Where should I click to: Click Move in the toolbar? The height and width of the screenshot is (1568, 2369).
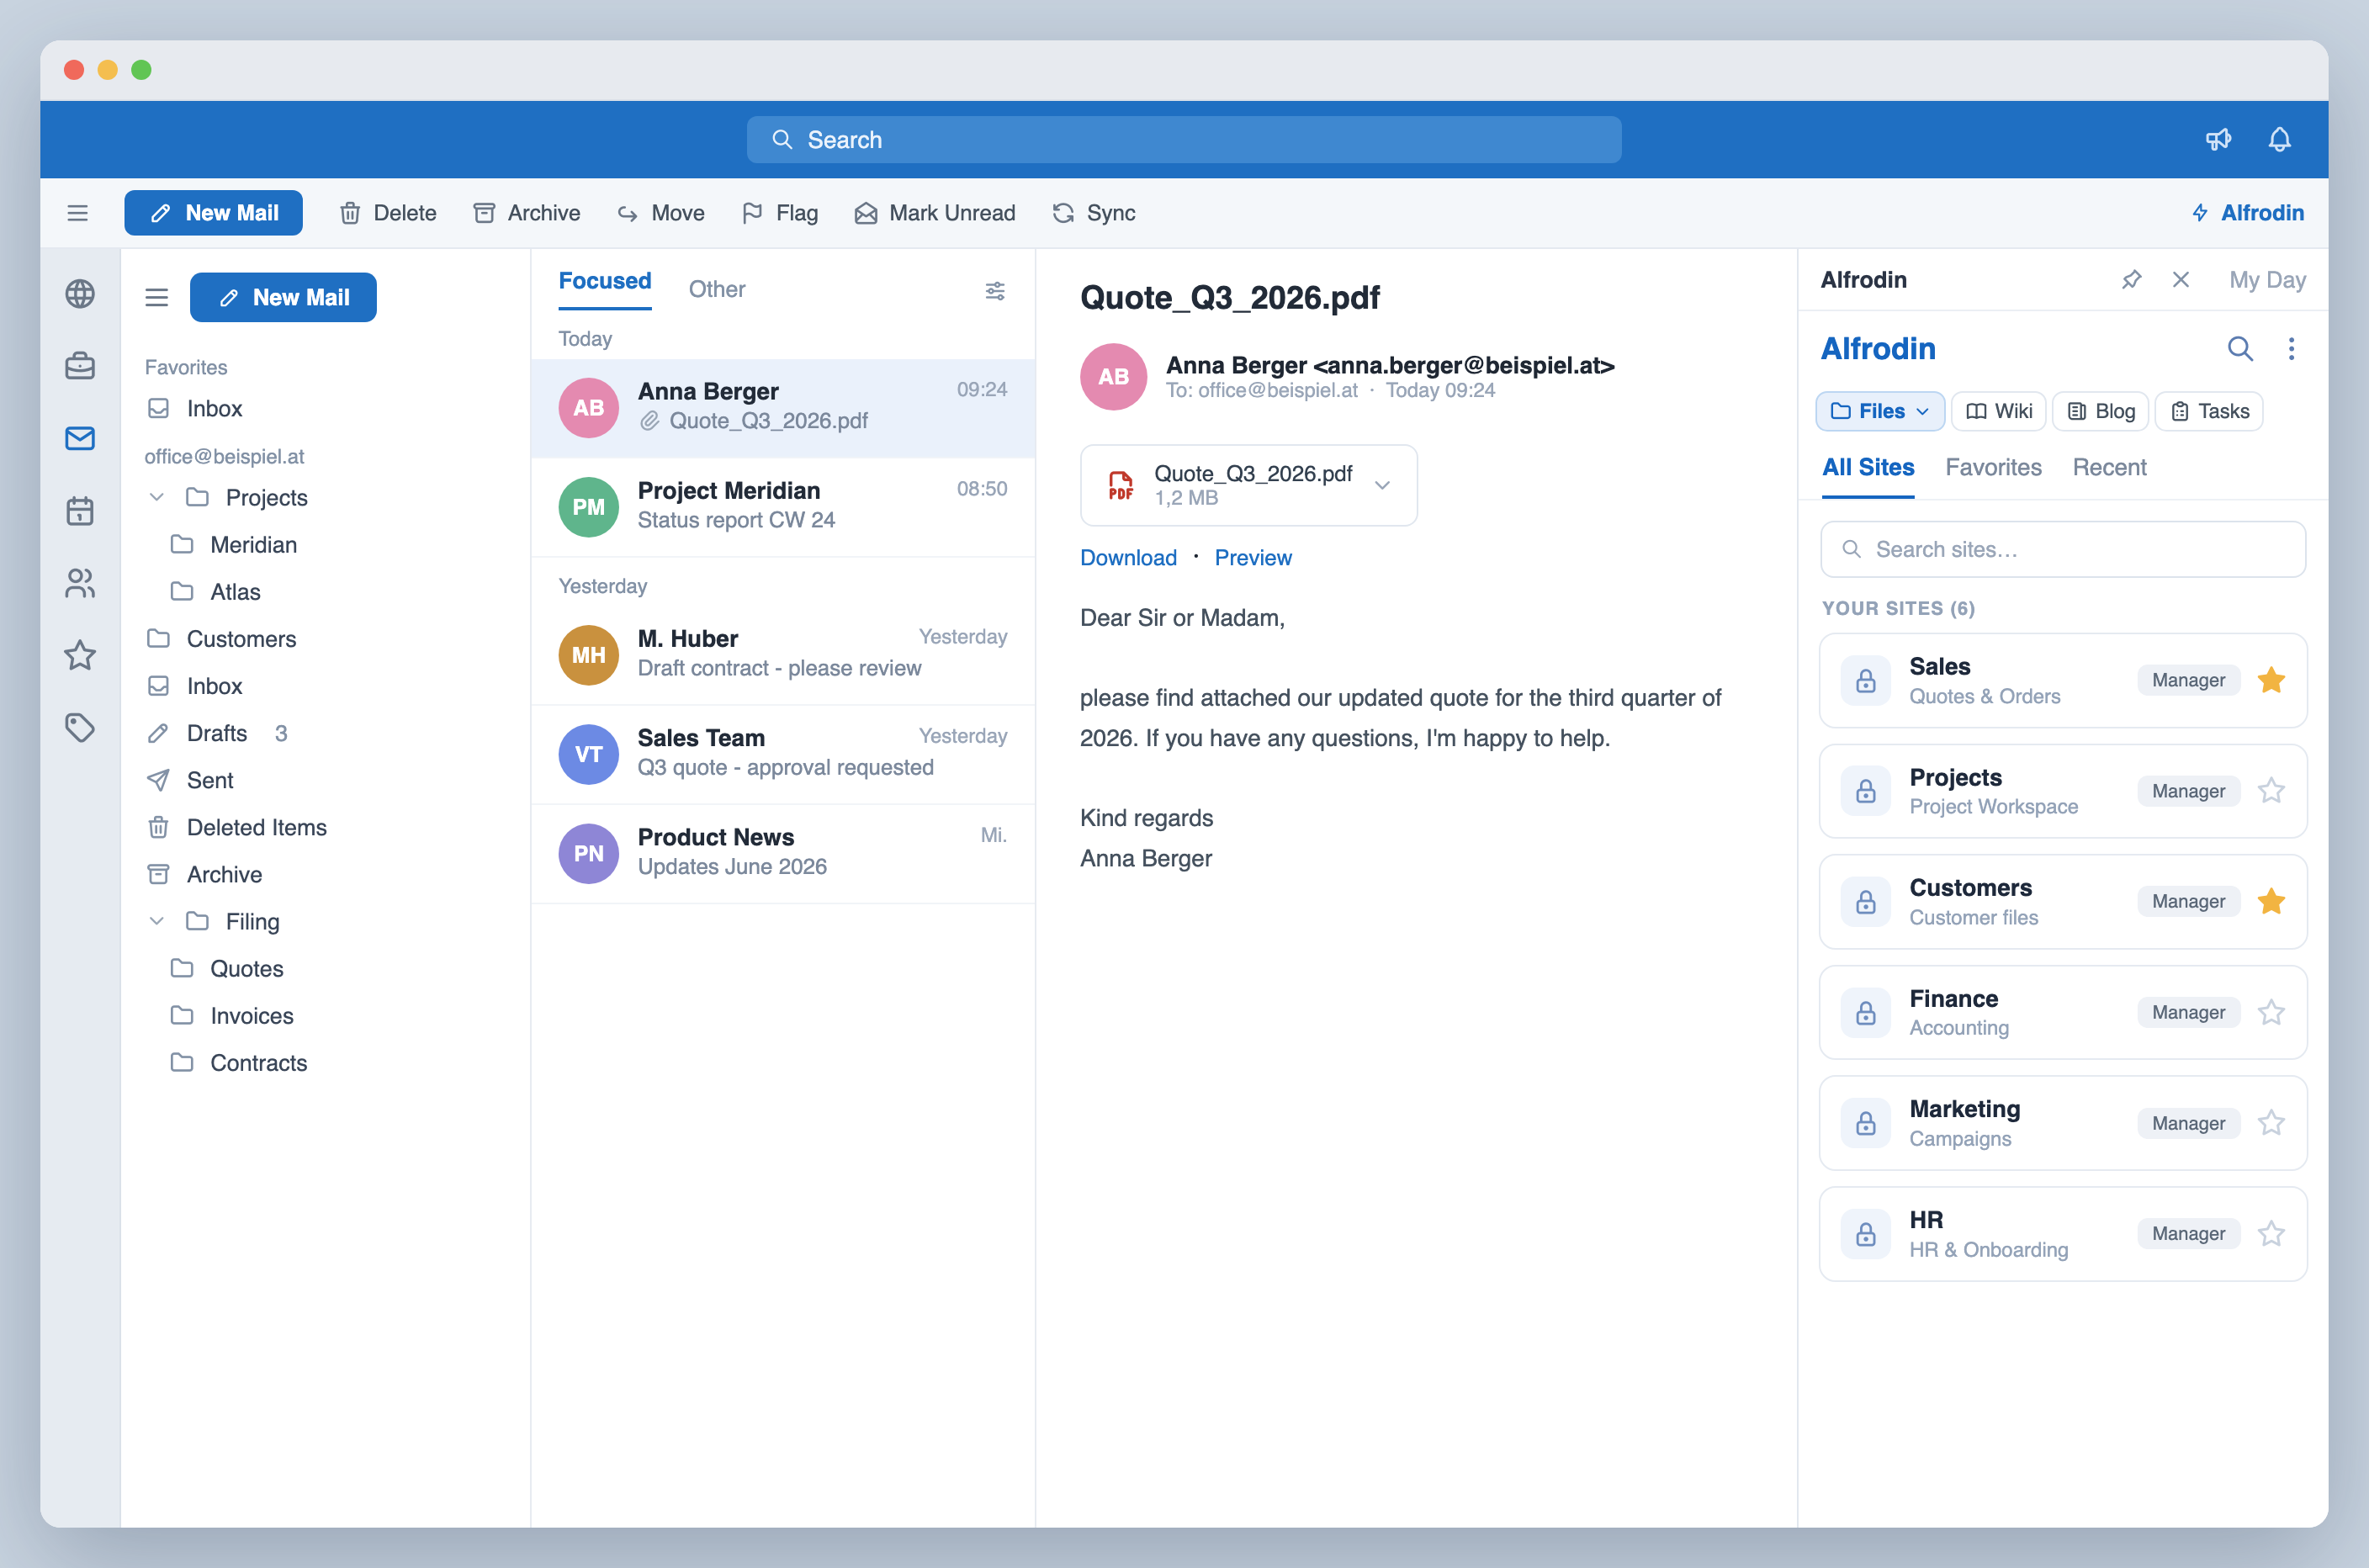click(x=661, y=213)
